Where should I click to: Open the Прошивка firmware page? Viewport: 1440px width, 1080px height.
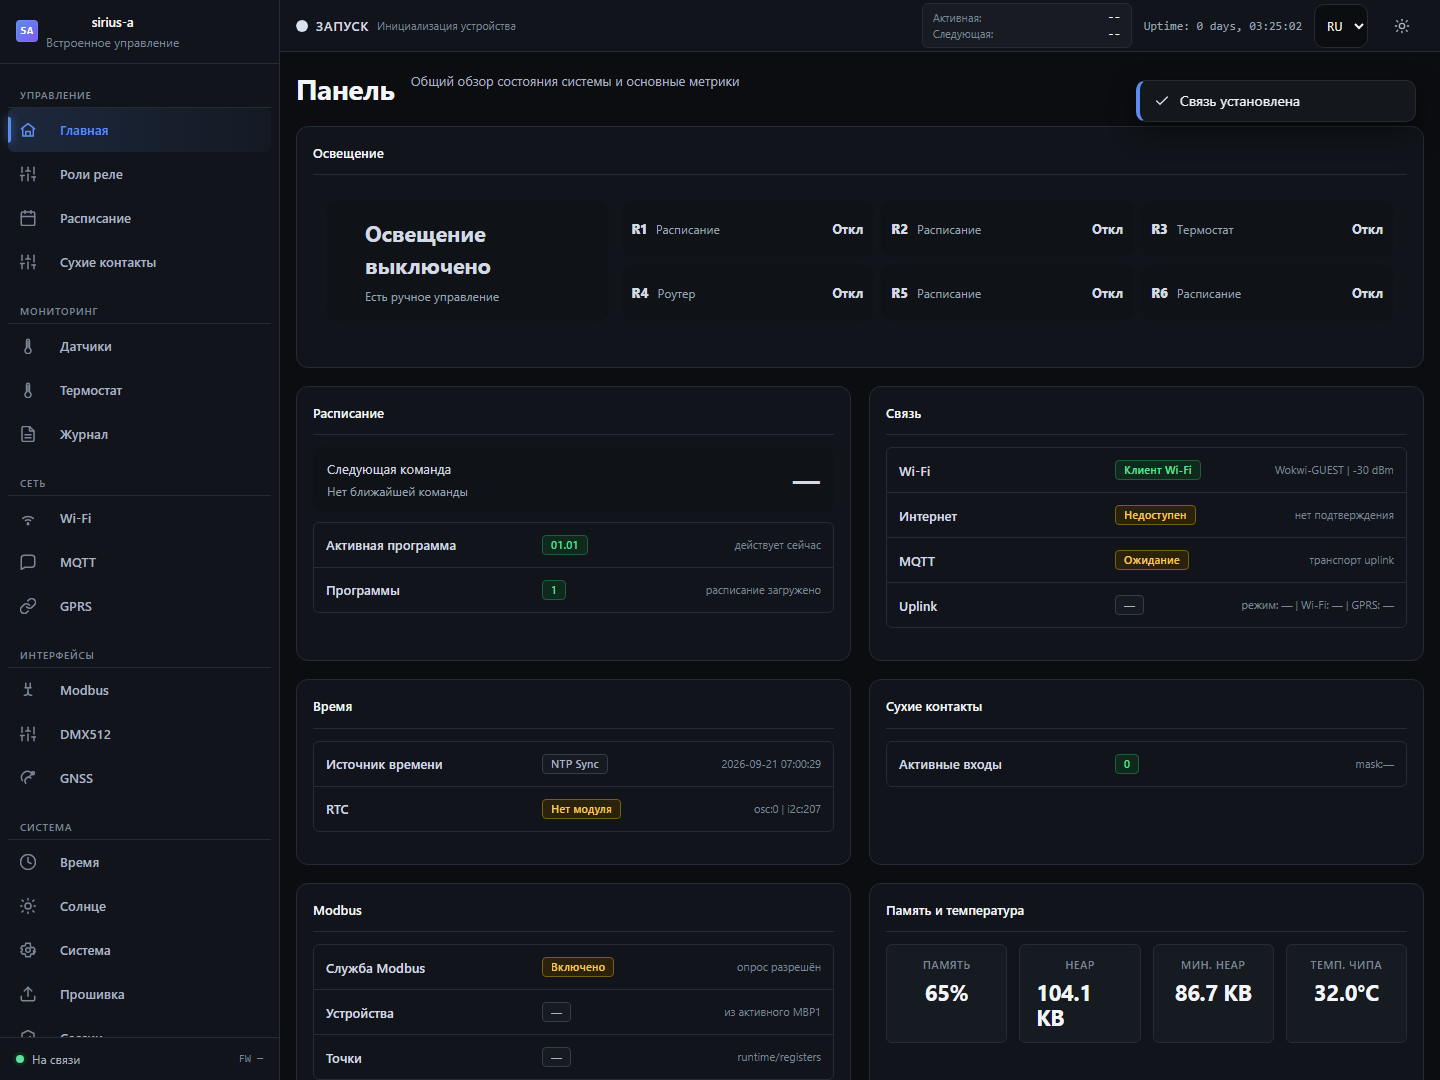(x=139, y=994)
